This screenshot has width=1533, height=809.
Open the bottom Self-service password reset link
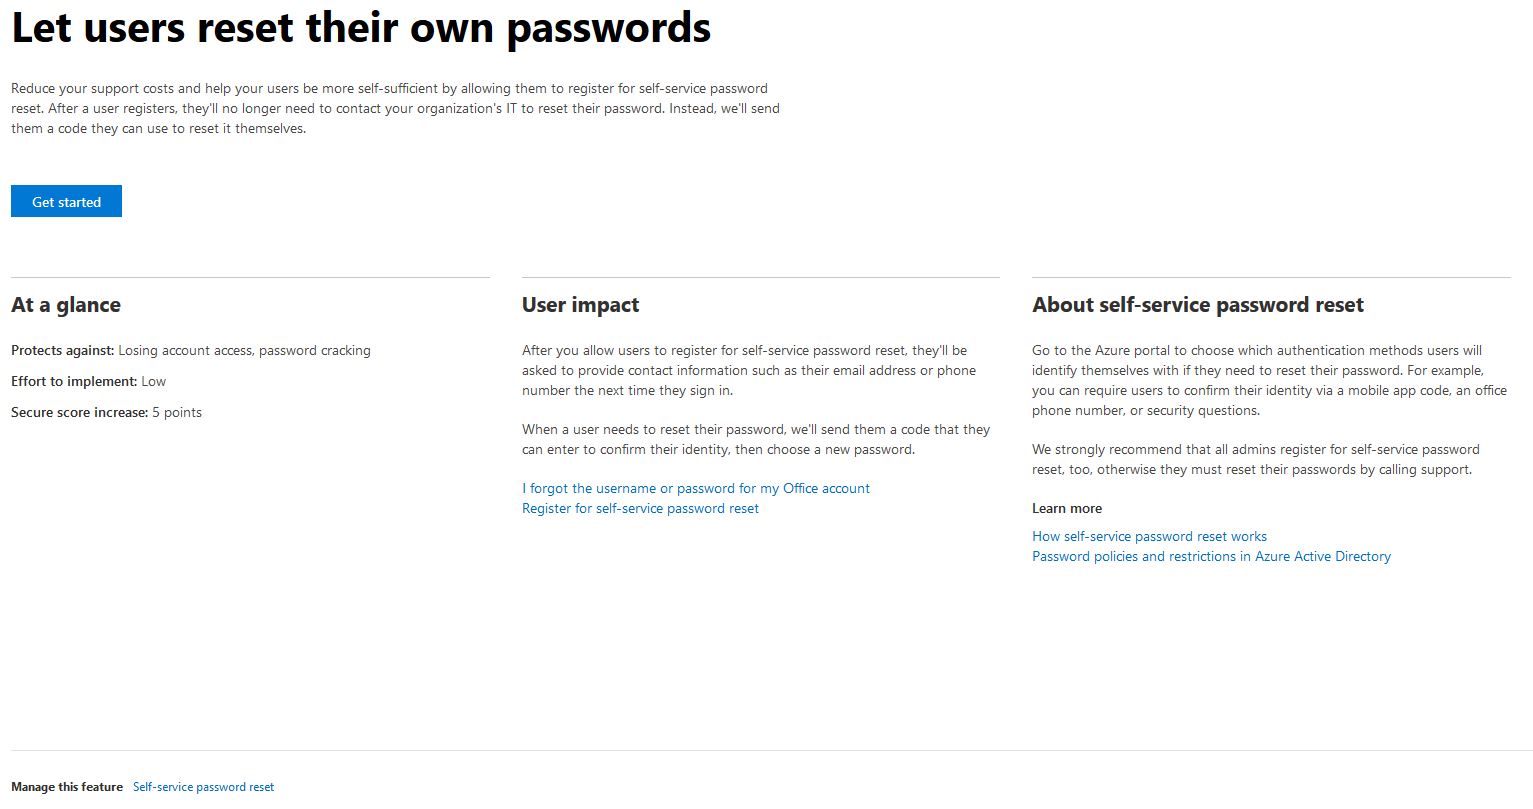click(203, 787)
